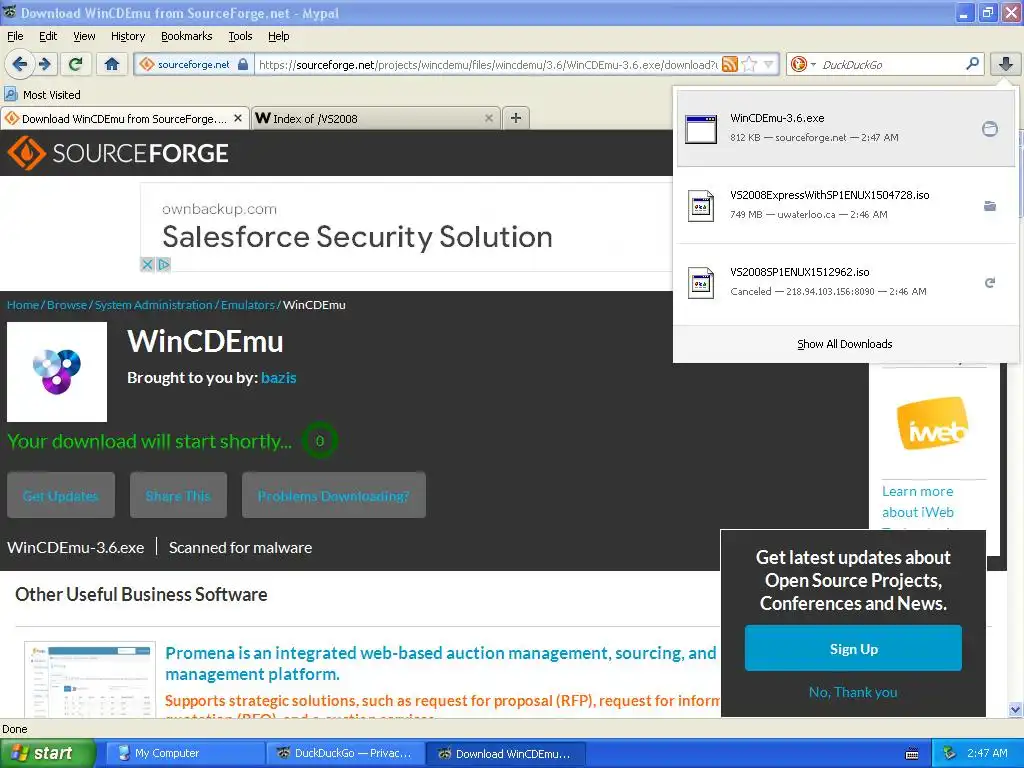Open the address bar history dropdown arrow

click(769, 64)
